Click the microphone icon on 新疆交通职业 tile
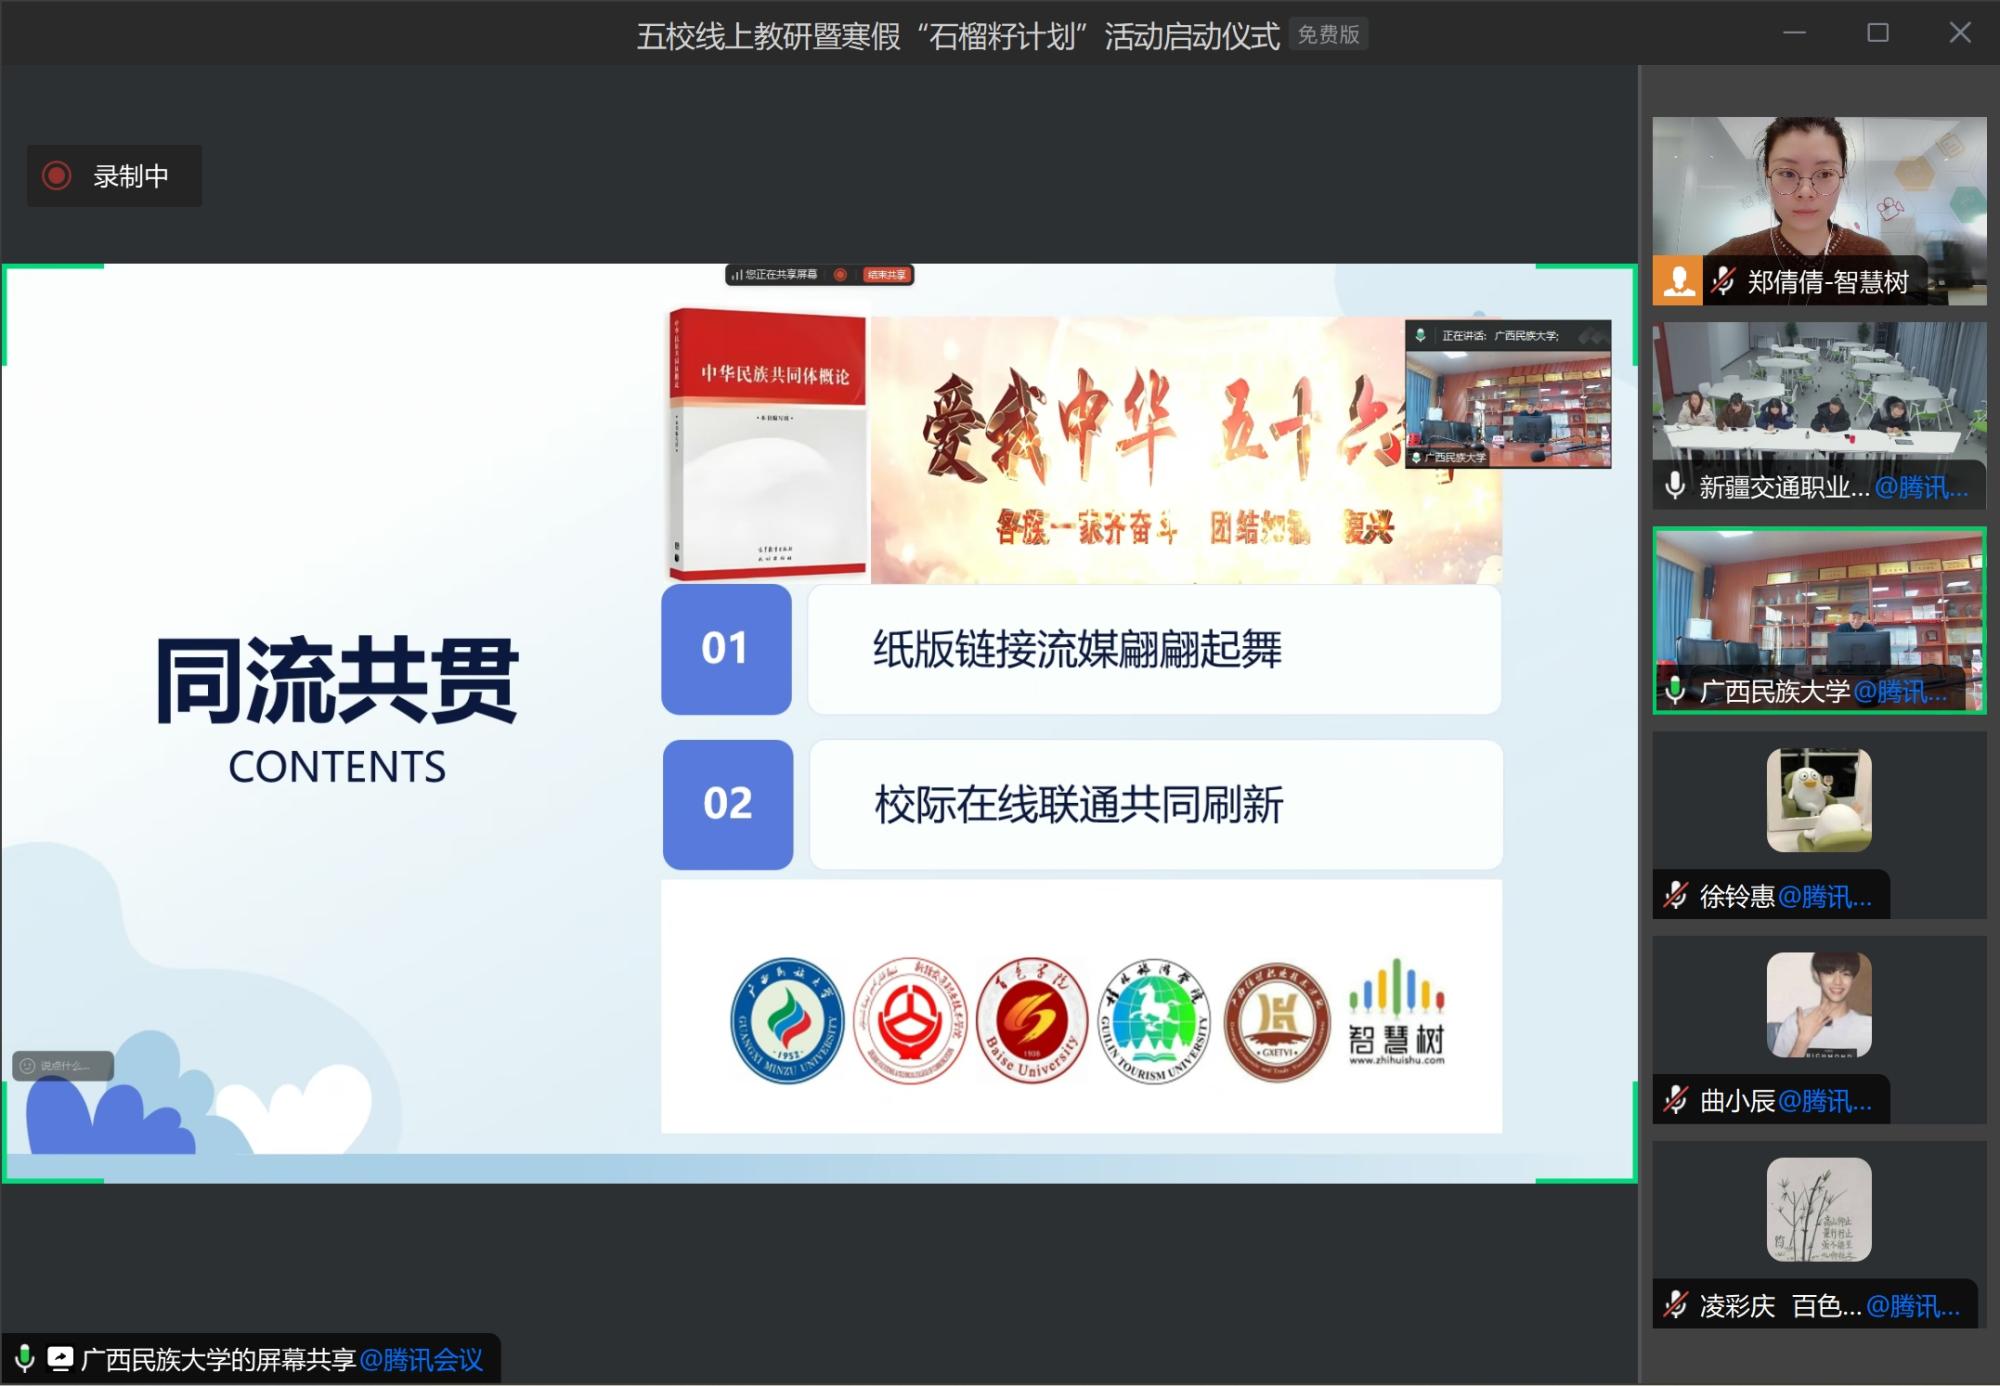The height and width of the screenshot is (1386, 2000). click(x=1675, y=486)
